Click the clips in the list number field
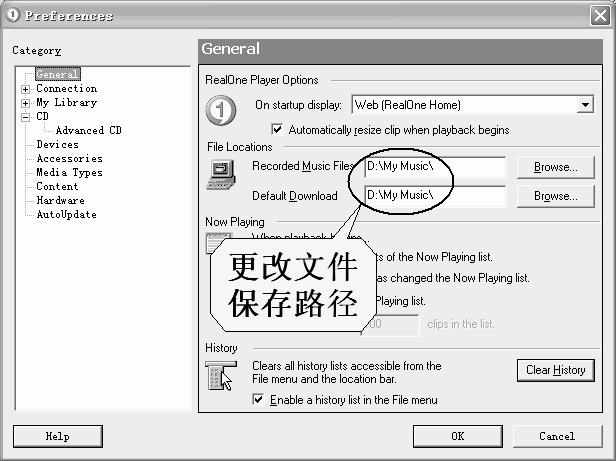The width and height of the screenshot is (616, 461). coord(390,324)
